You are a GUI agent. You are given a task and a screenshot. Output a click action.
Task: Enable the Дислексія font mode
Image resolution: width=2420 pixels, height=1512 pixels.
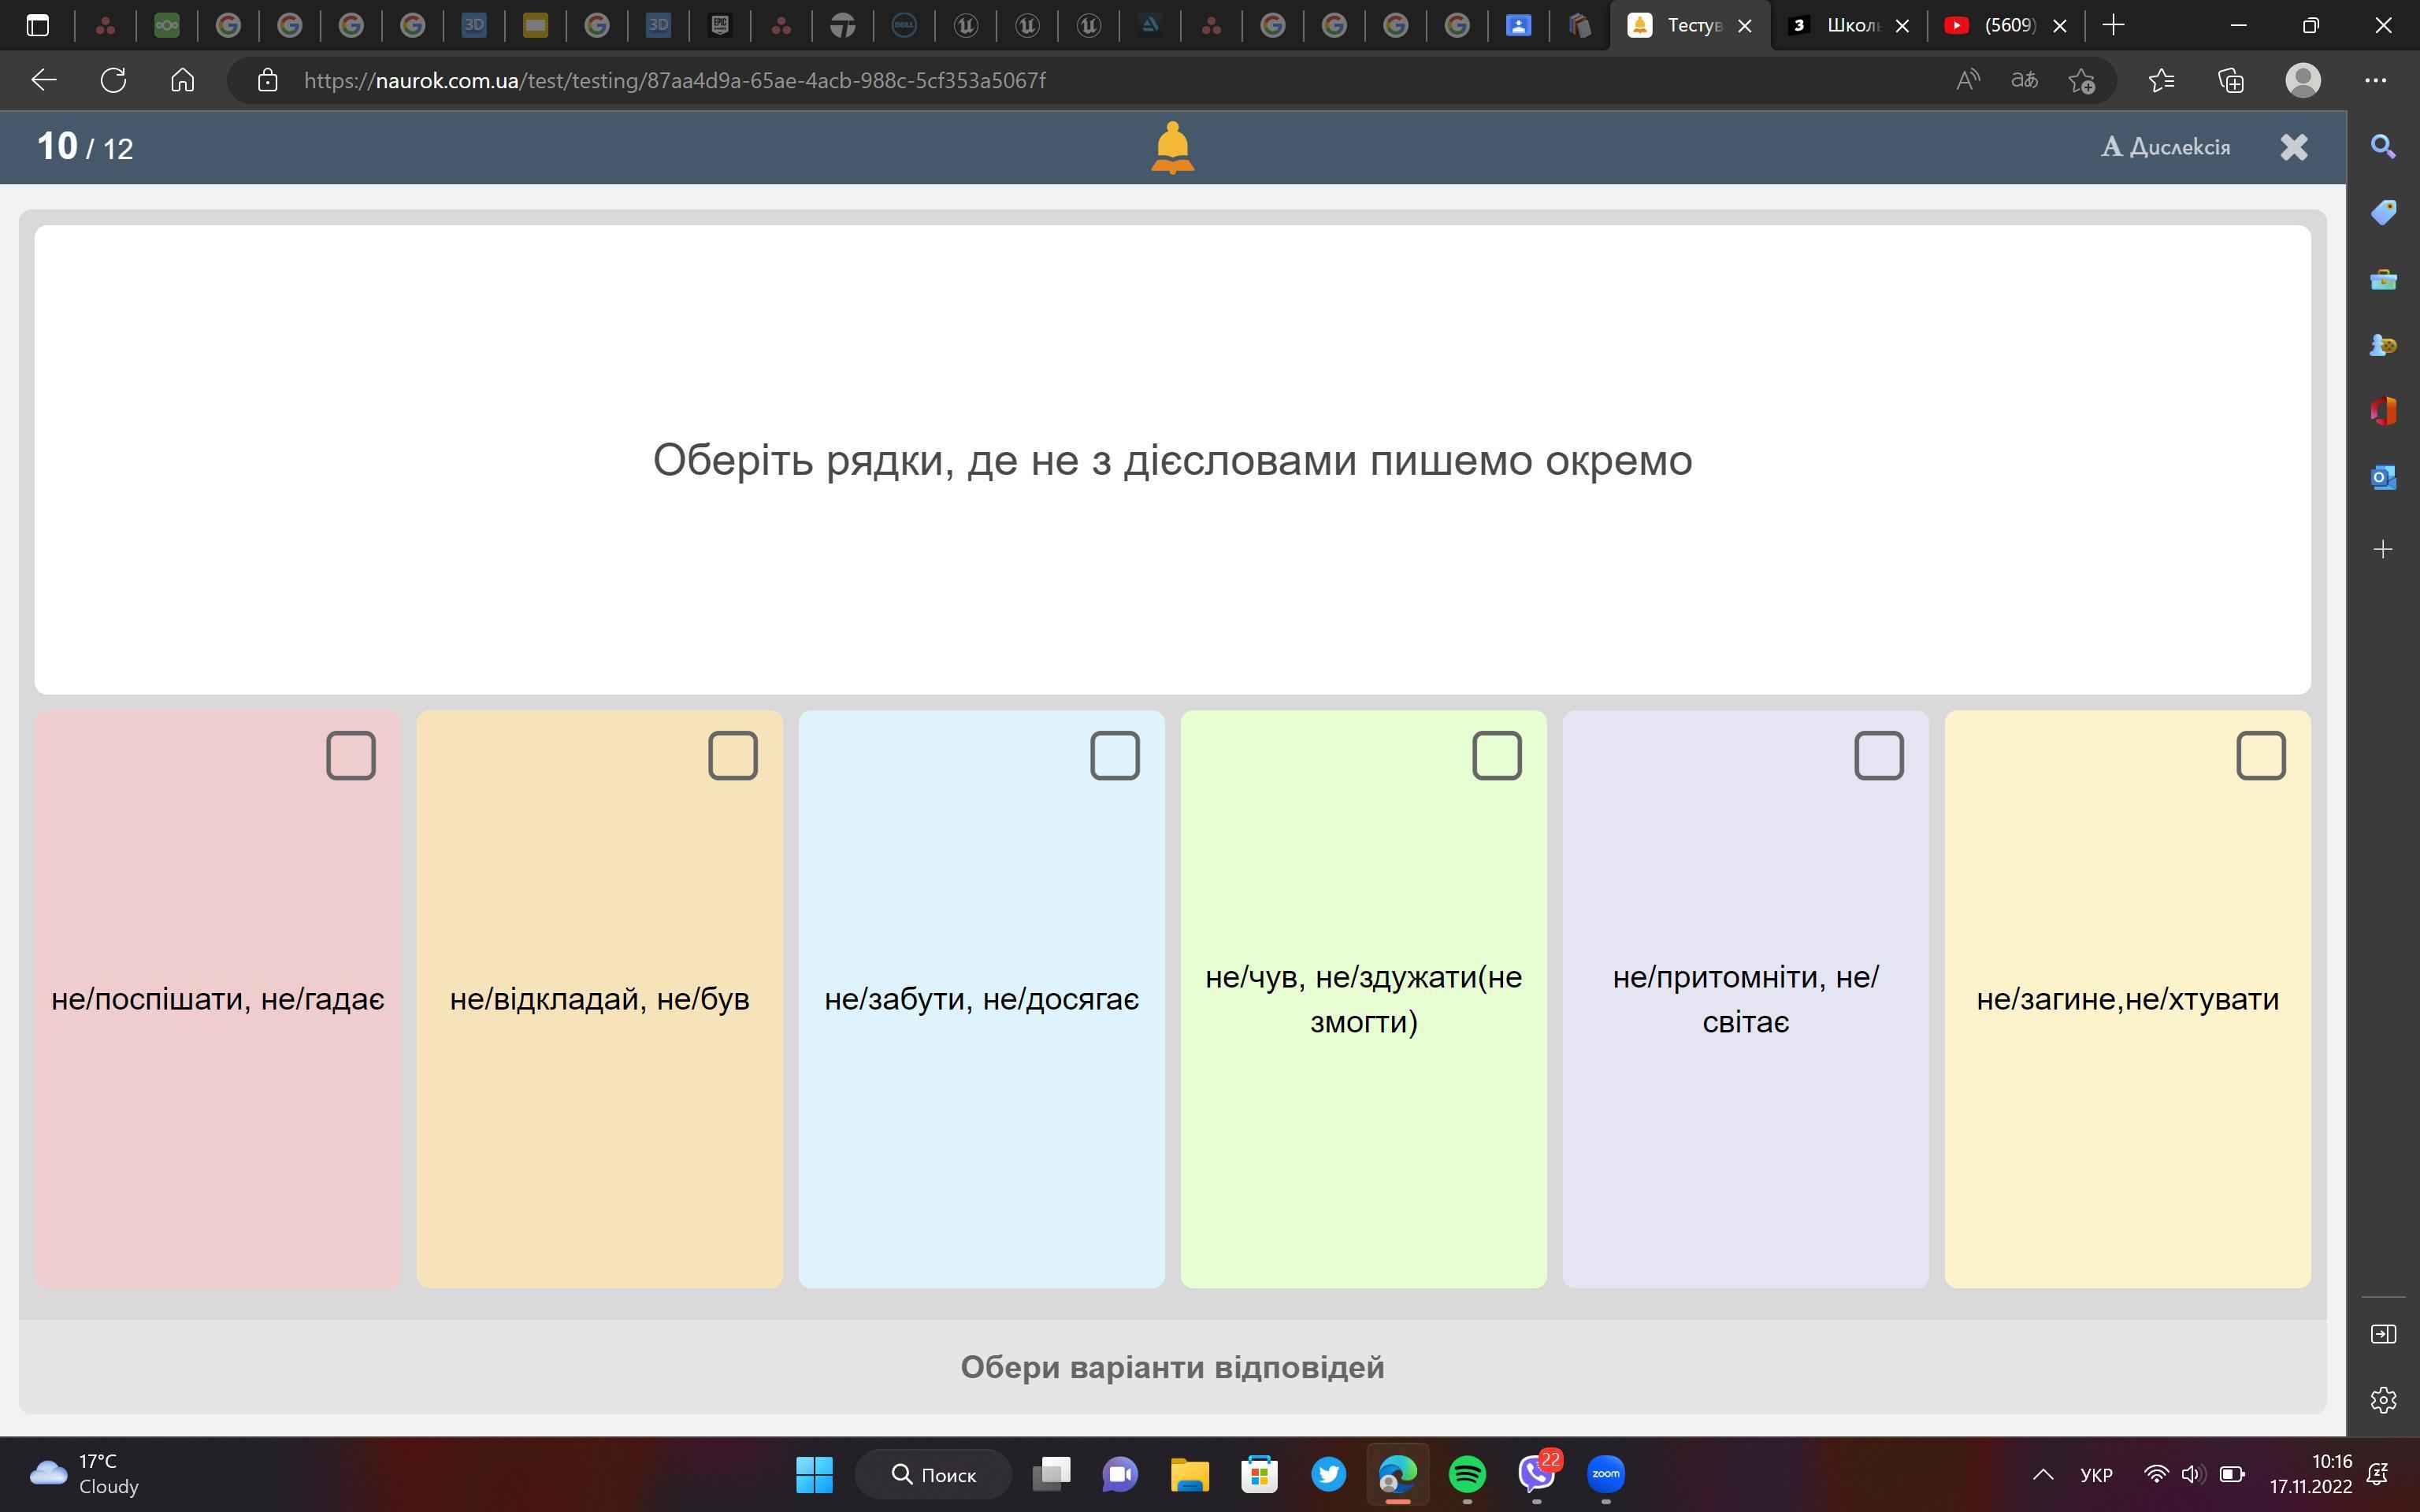(2165, 147)
